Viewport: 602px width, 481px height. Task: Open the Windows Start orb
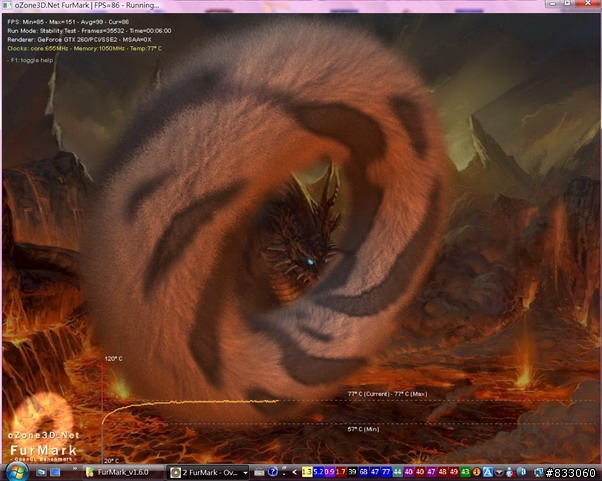pyautogui.click(x=17, y=472)
